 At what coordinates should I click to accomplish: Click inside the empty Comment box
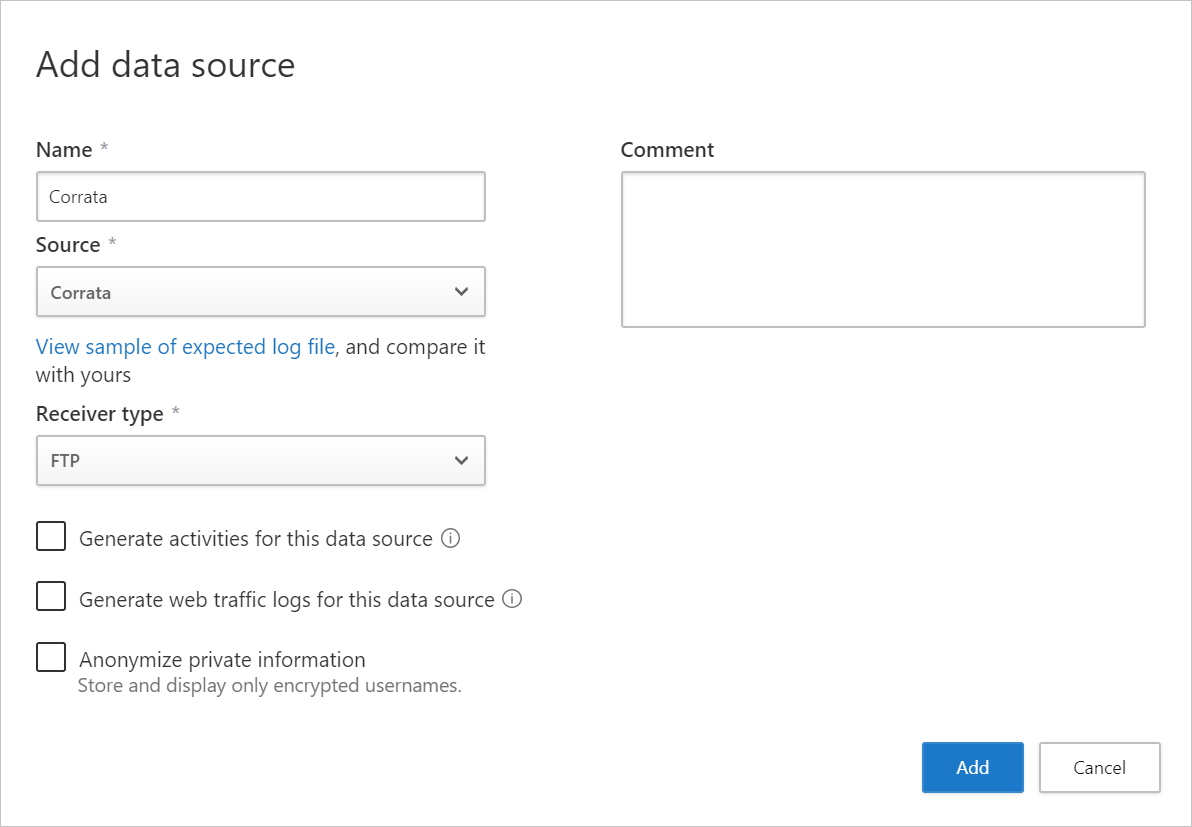(x=883, y=248)
